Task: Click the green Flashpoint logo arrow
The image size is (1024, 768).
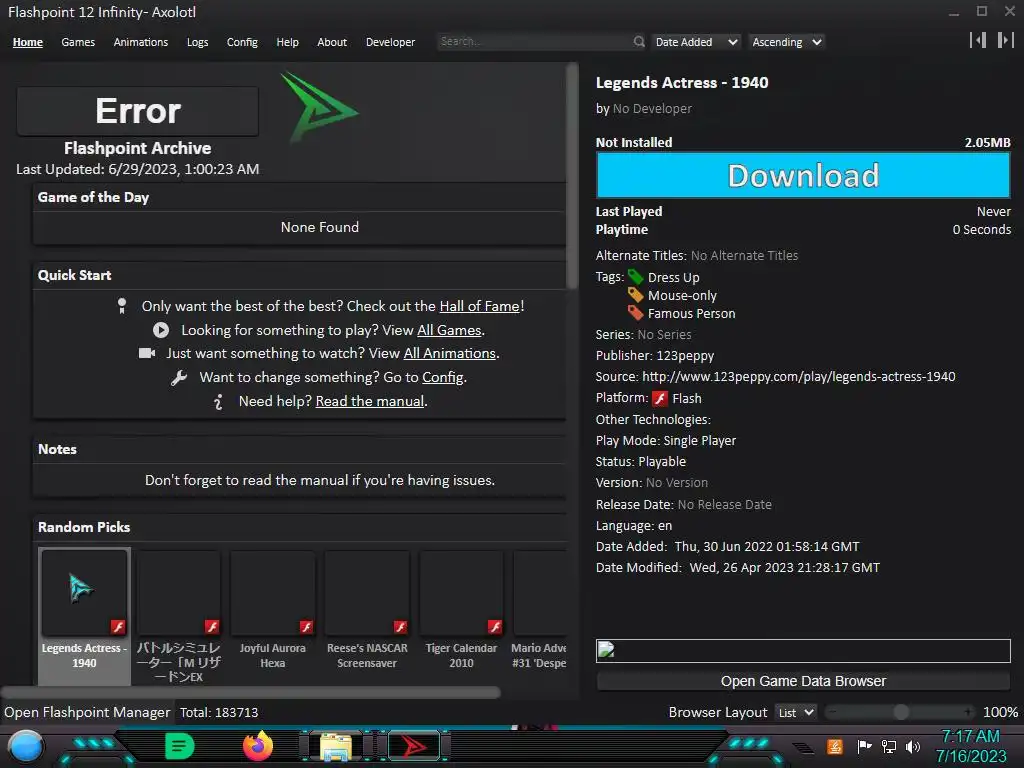Action: [x=319, y=107]
